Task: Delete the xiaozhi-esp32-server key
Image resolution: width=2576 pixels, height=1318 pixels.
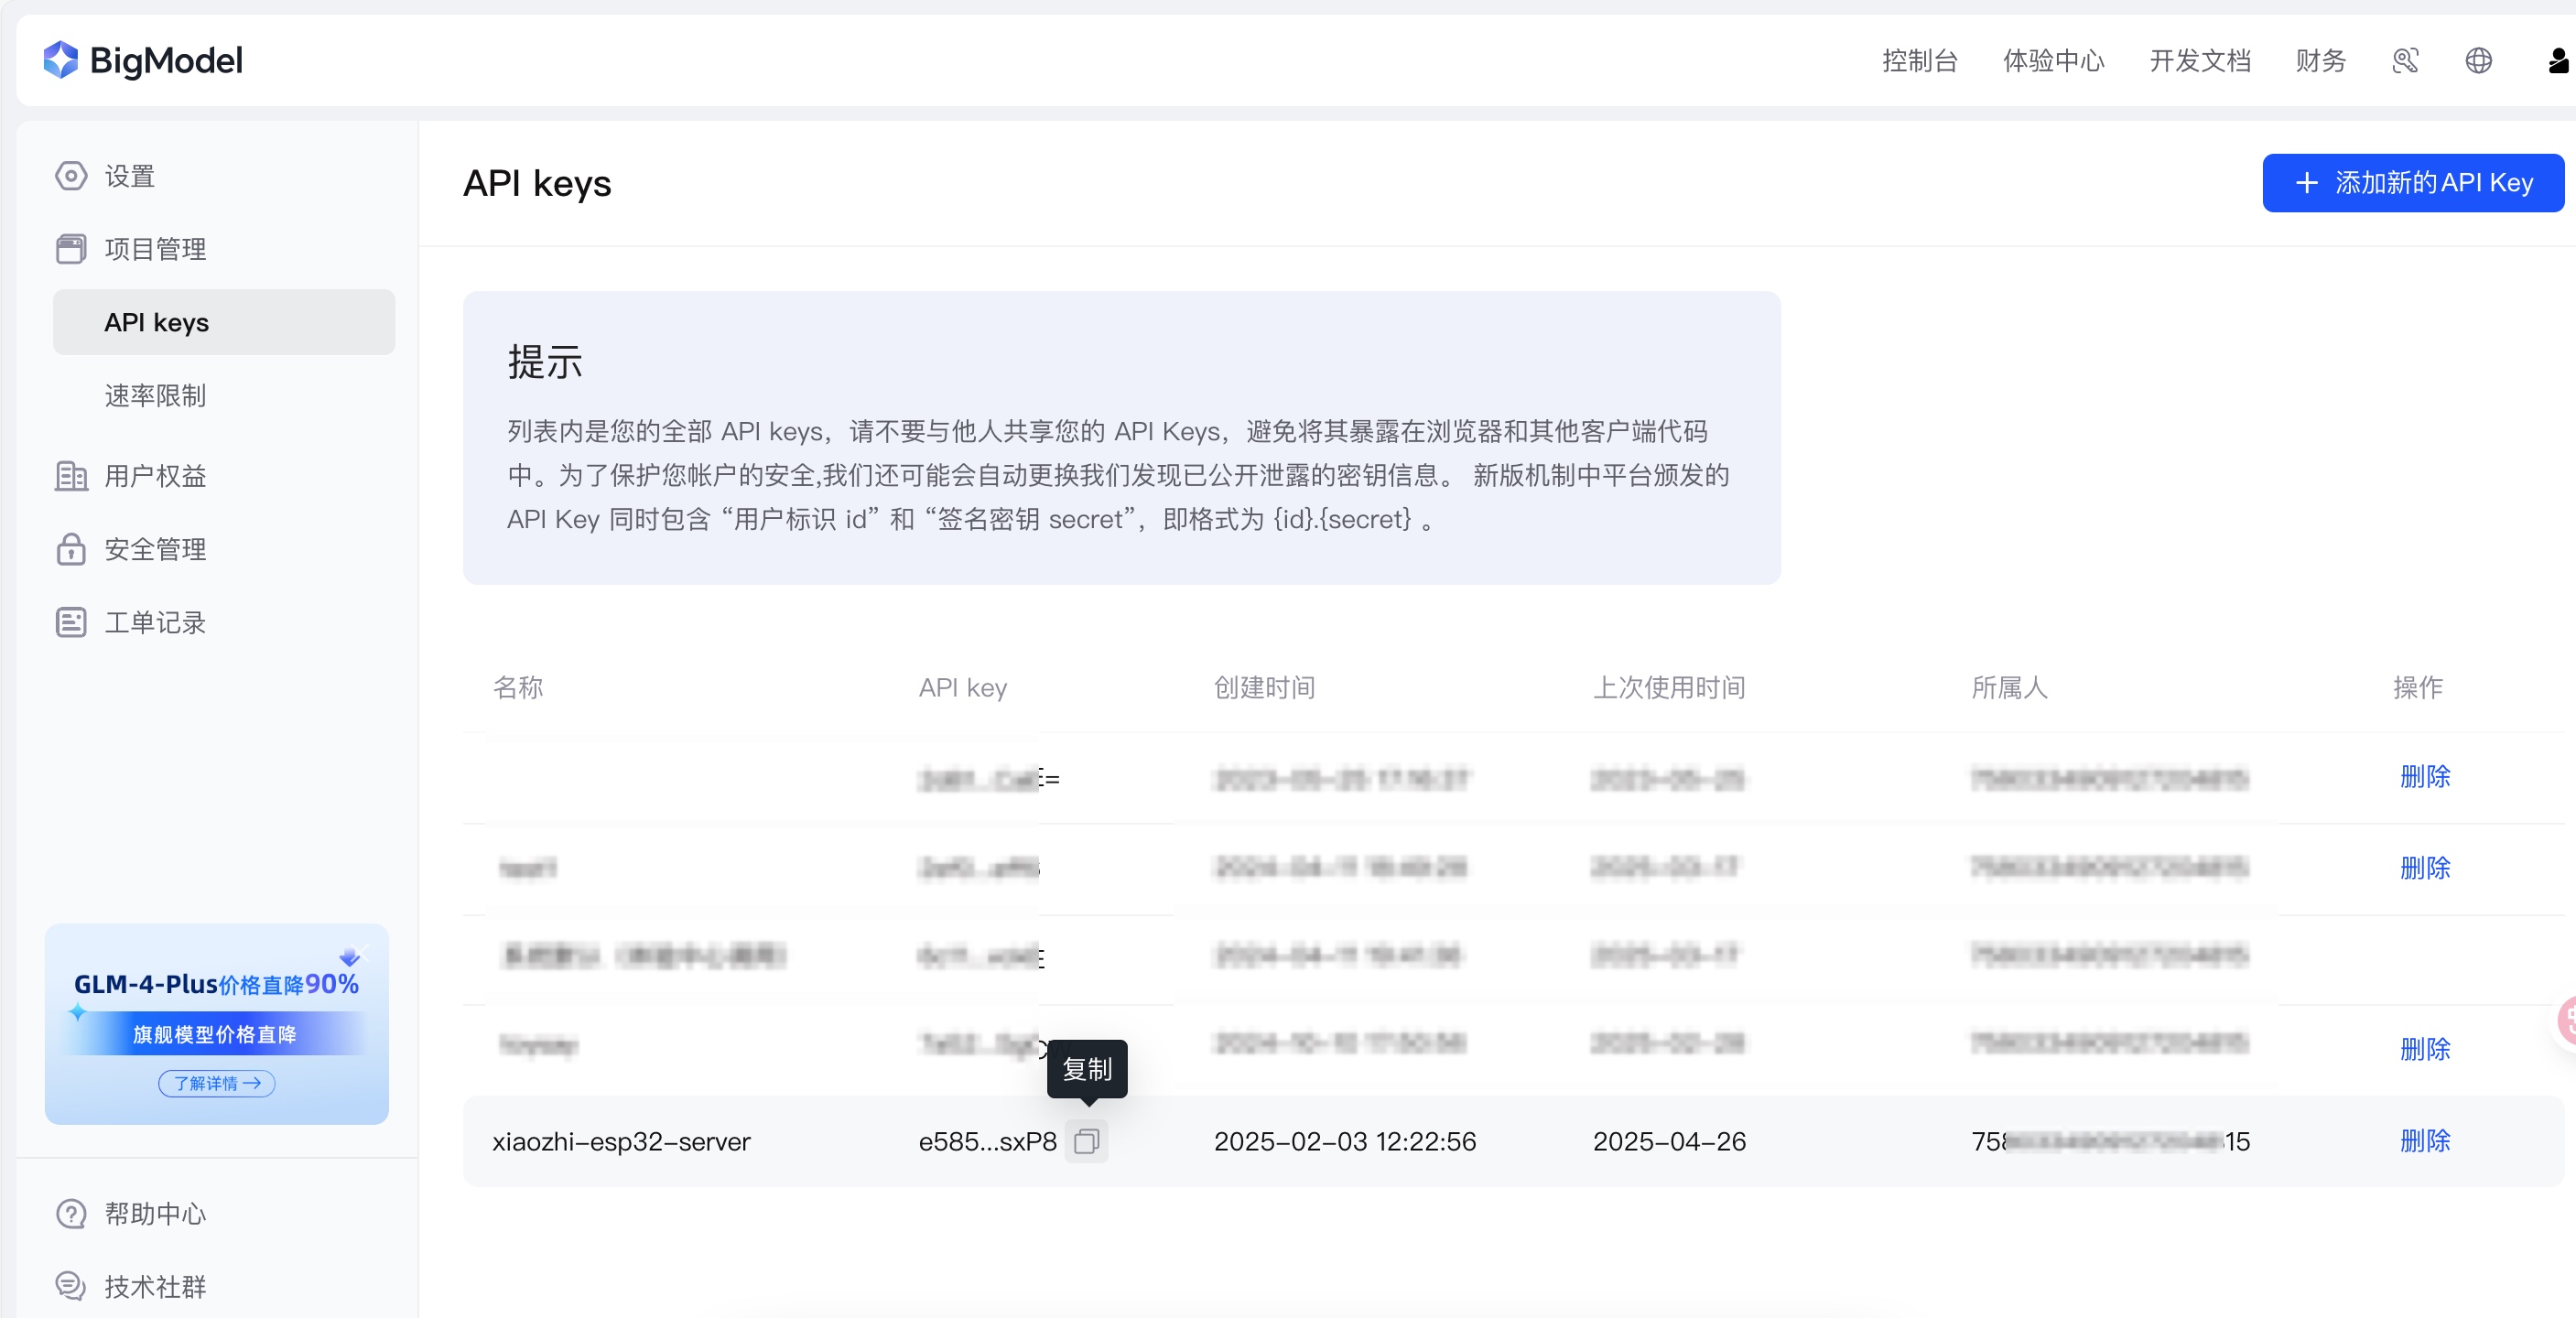Action: pyautogui.click(x=2424, y=1141)
